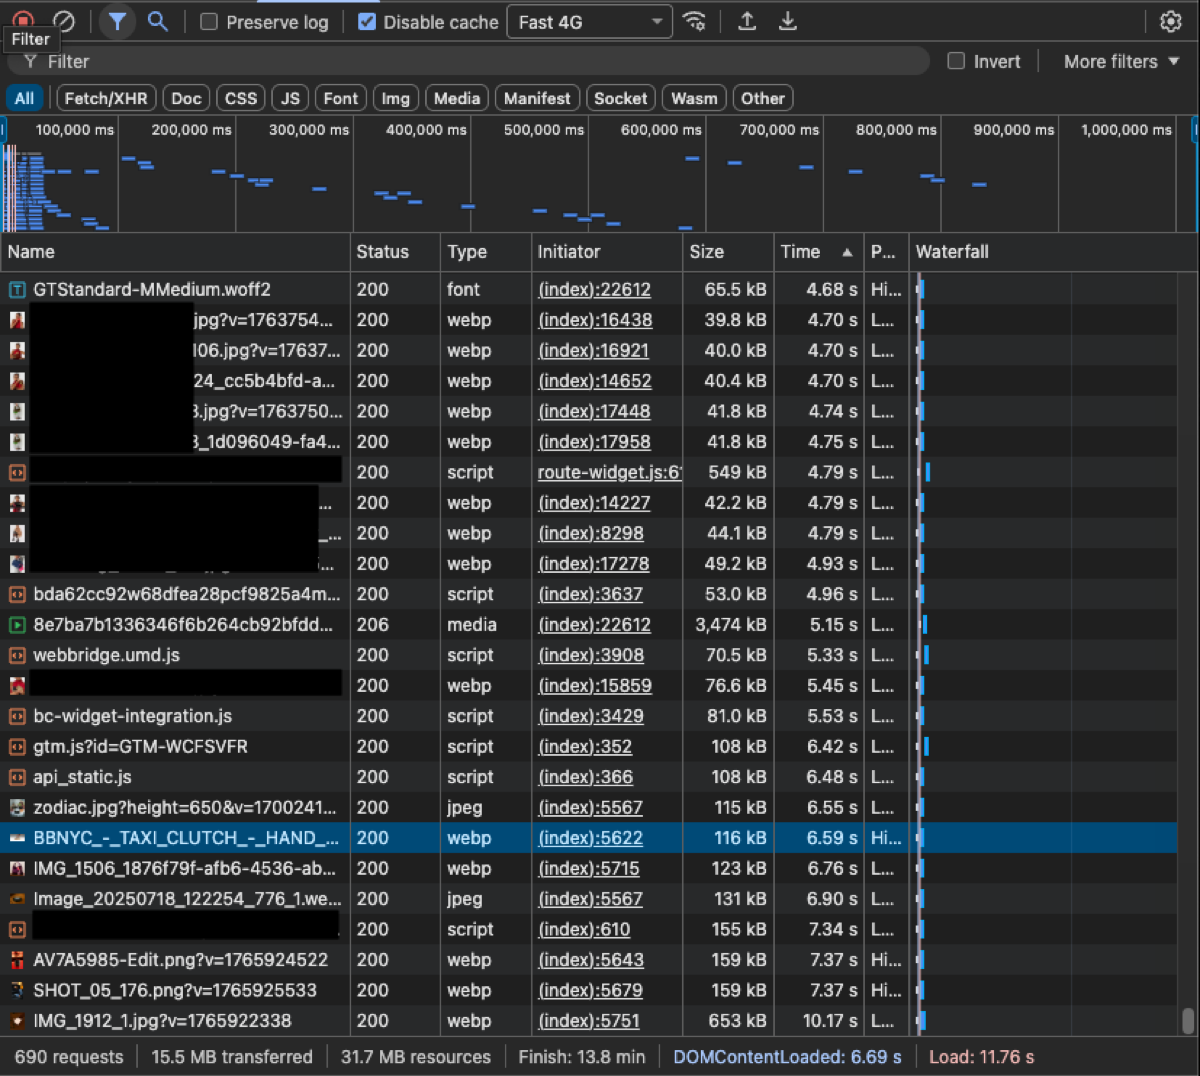Clear the network log
Image resolution: width=1200 pixels, height=1076 pixels.
62,21
